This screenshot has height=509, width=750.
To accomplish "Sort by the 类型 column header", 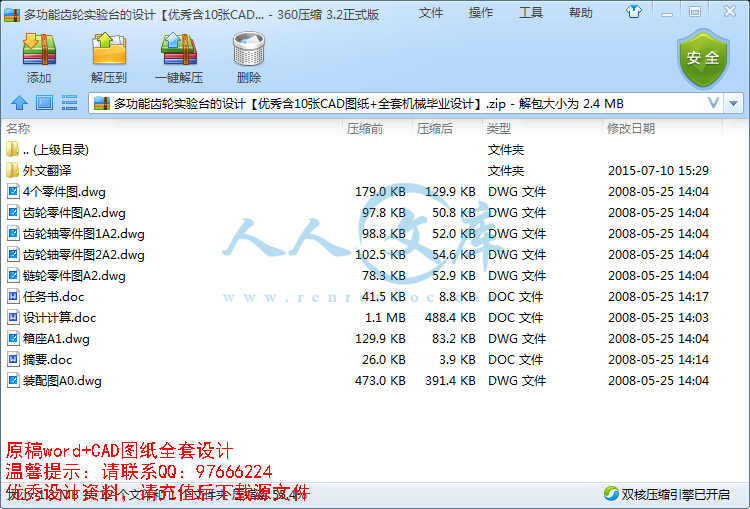I will pos(499,128).
